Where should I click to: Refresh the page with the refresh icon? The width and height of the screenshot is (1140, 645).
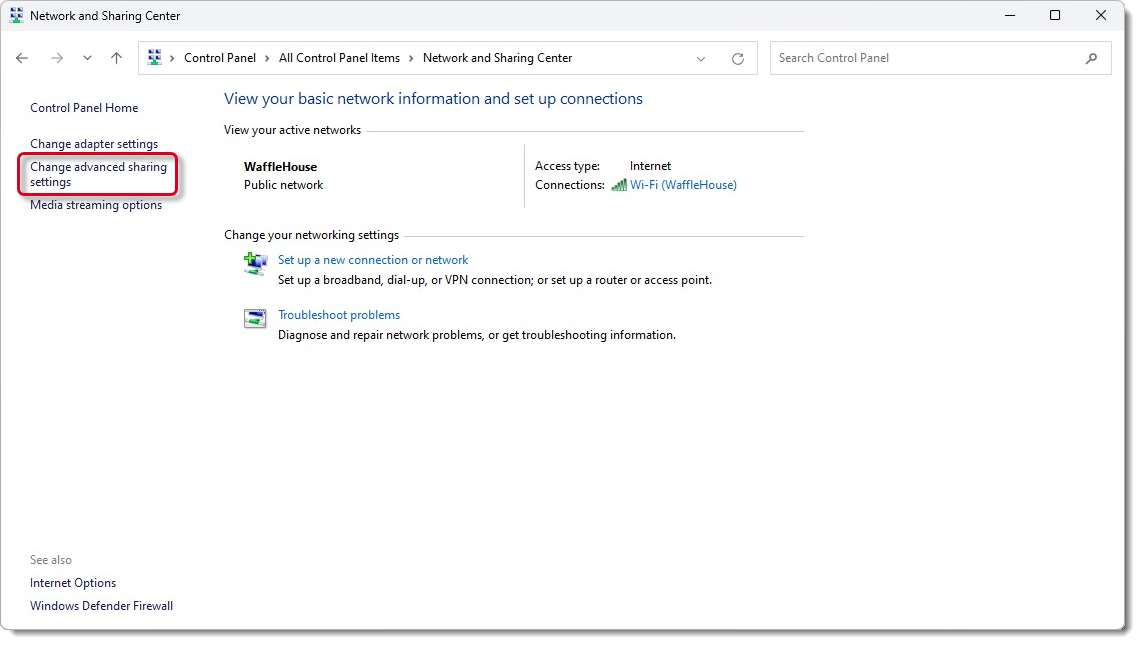click(738, 58)
